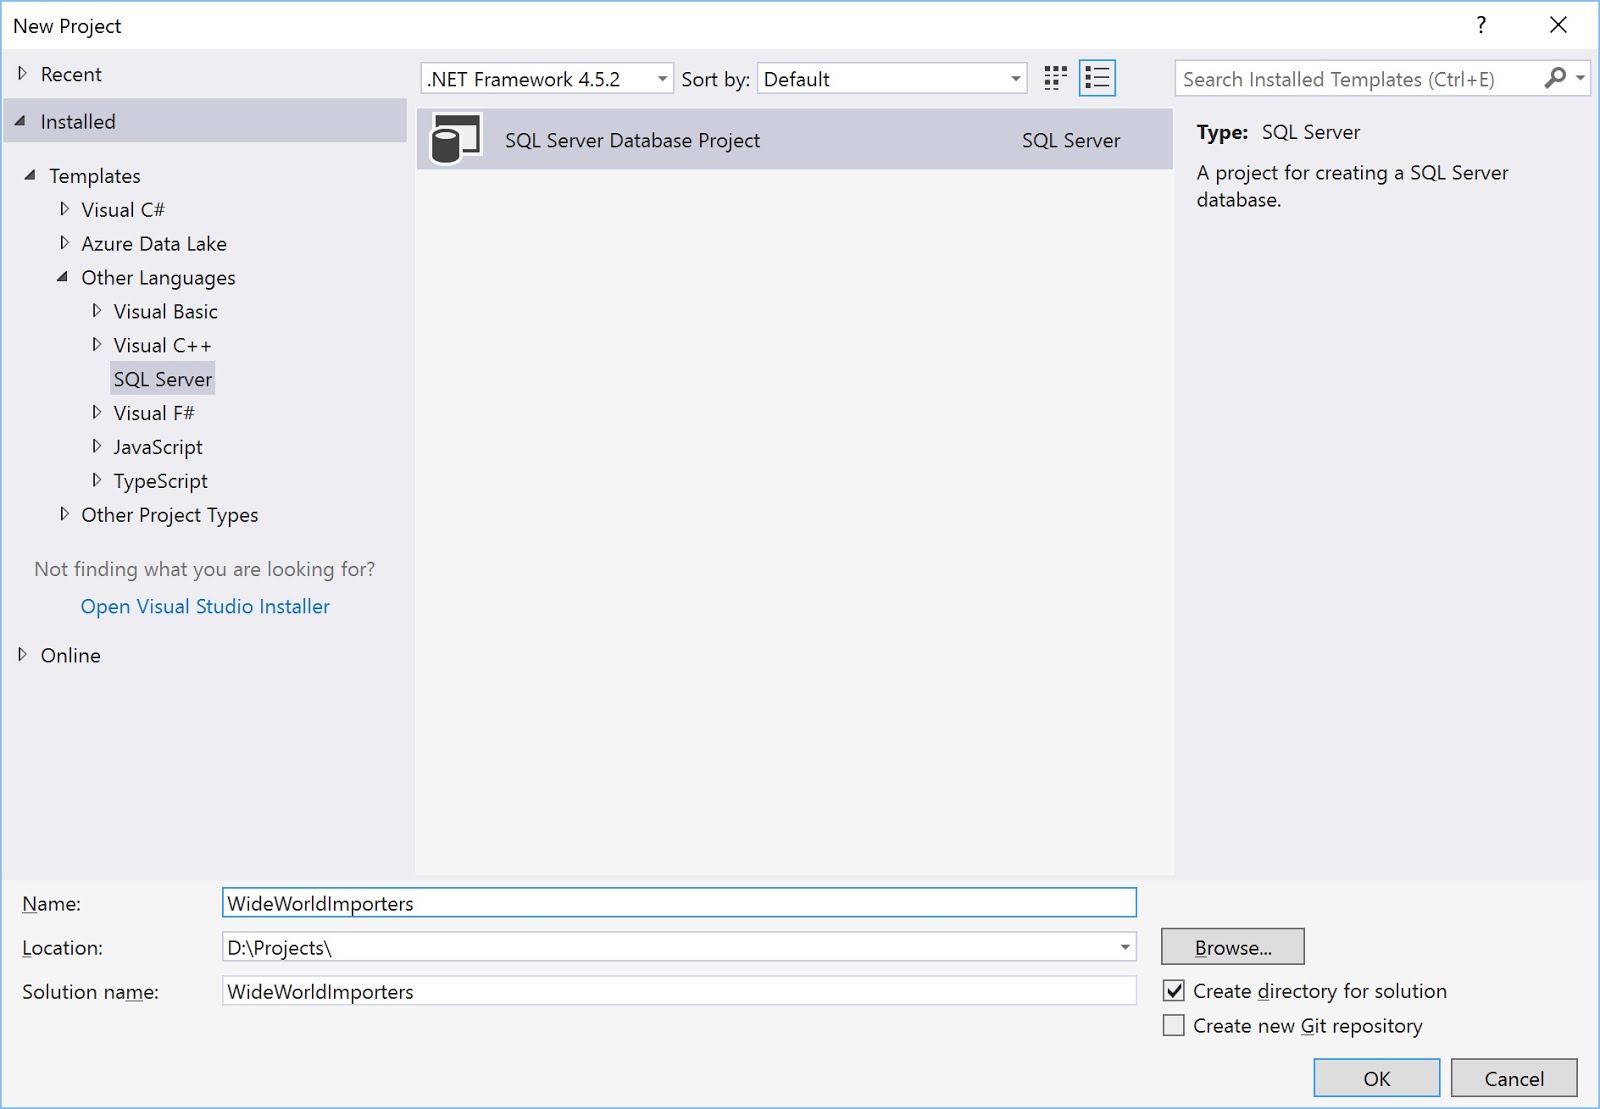
Task: Switch to medium icons list view
Action: coord(1097,78)
